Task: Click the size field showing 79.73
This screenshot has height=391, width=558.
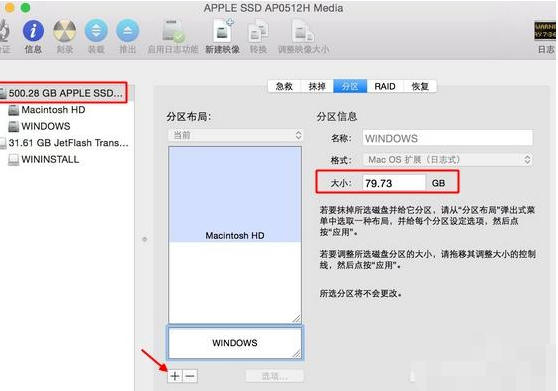Action: (x=394, y=183)
